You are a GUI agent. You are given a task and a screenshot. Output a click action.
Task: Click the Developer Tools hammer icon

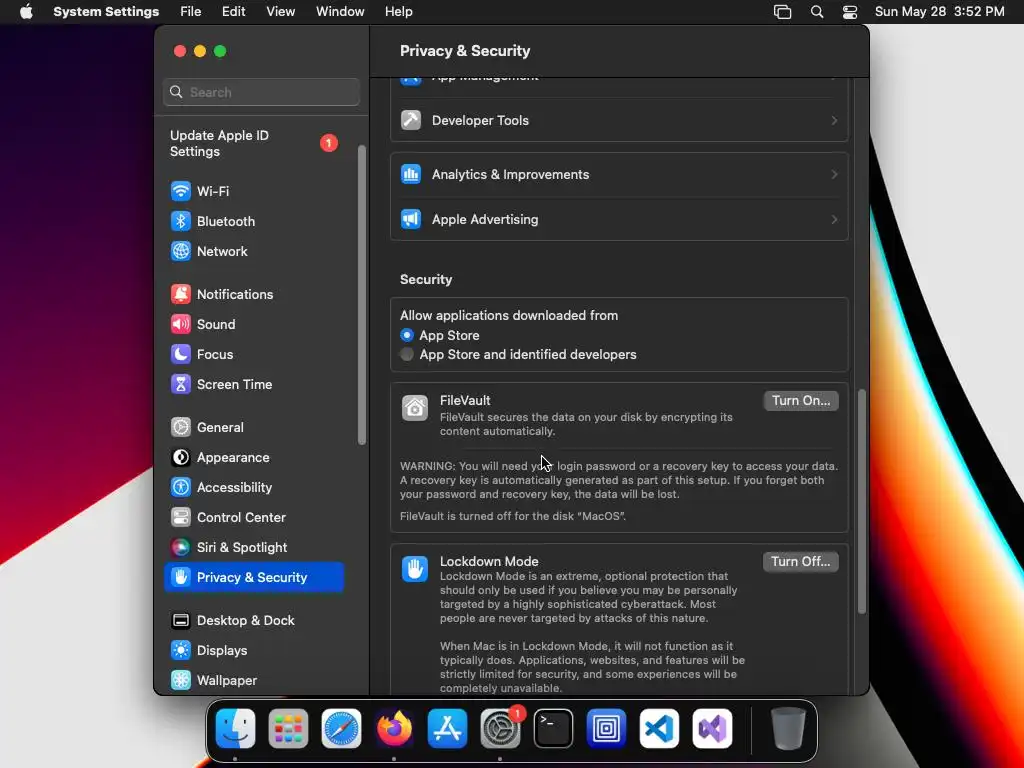(x=411, y=120)
